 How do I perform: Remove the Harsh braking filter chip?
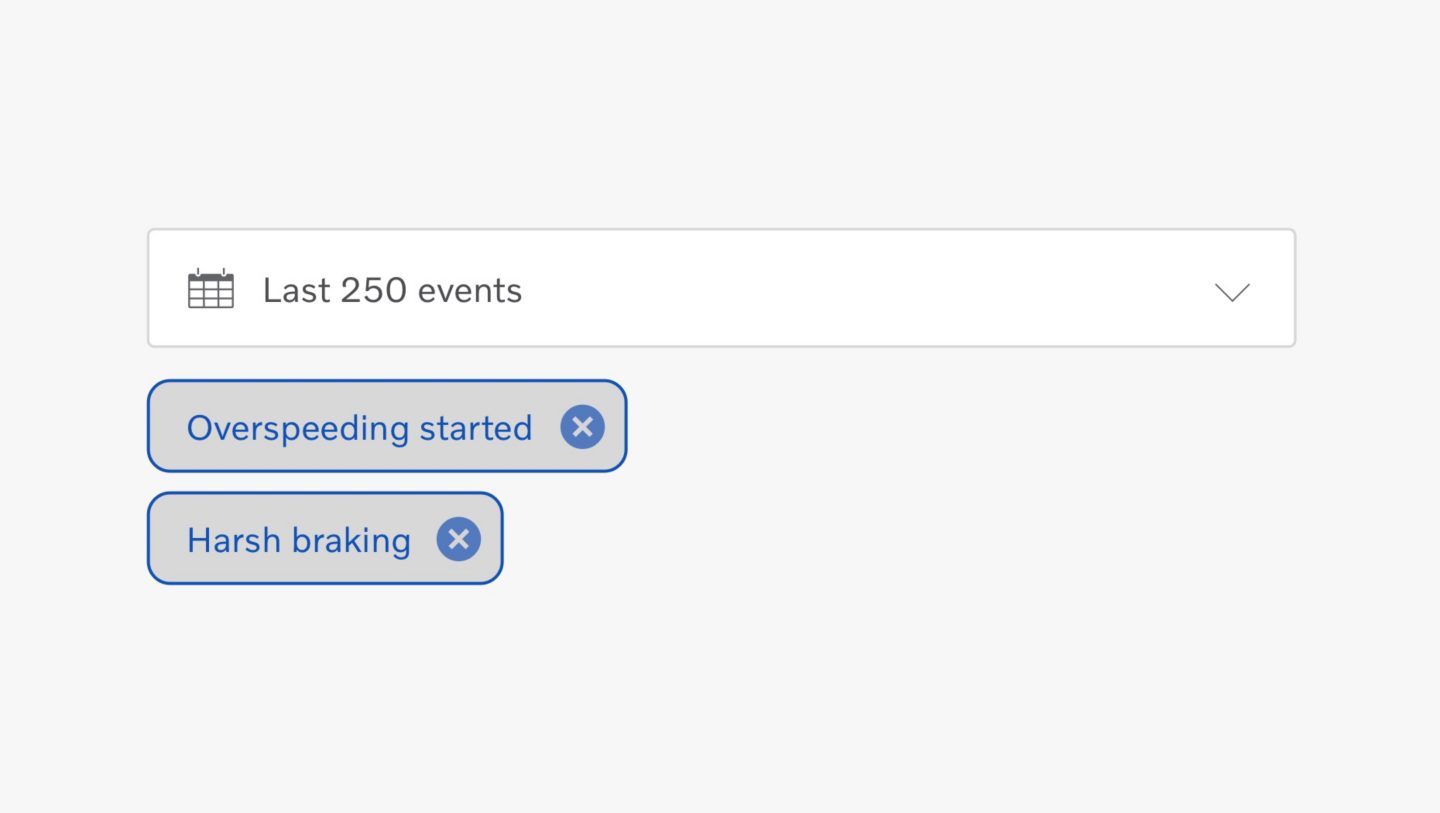[x=458, y=539]
